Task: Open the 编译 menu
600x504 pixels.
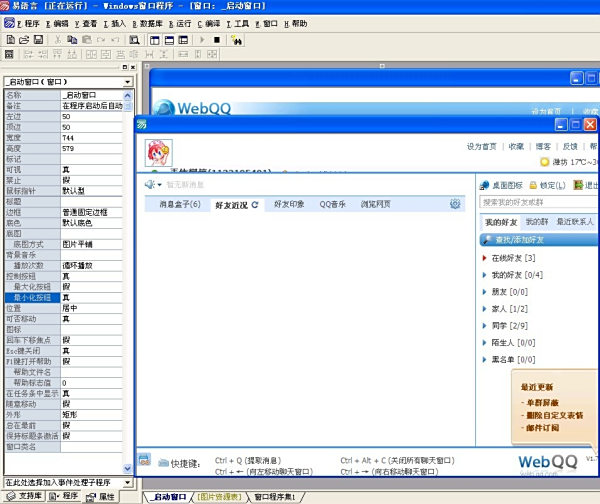Action: (x=209, y=24)
